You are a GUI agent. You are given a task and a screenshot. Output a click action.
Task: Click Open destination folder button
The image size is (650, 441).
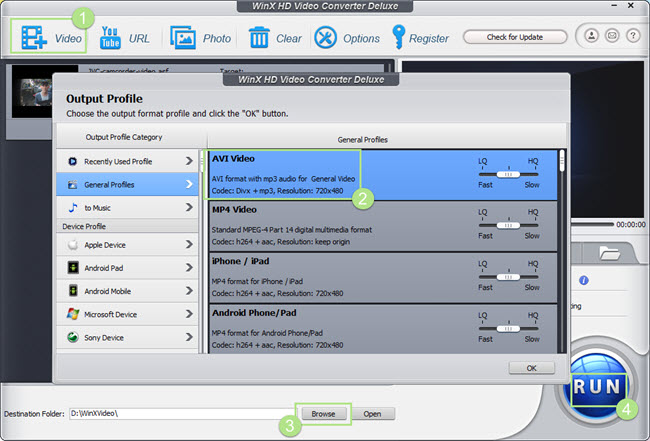click(x=372, y=414)
